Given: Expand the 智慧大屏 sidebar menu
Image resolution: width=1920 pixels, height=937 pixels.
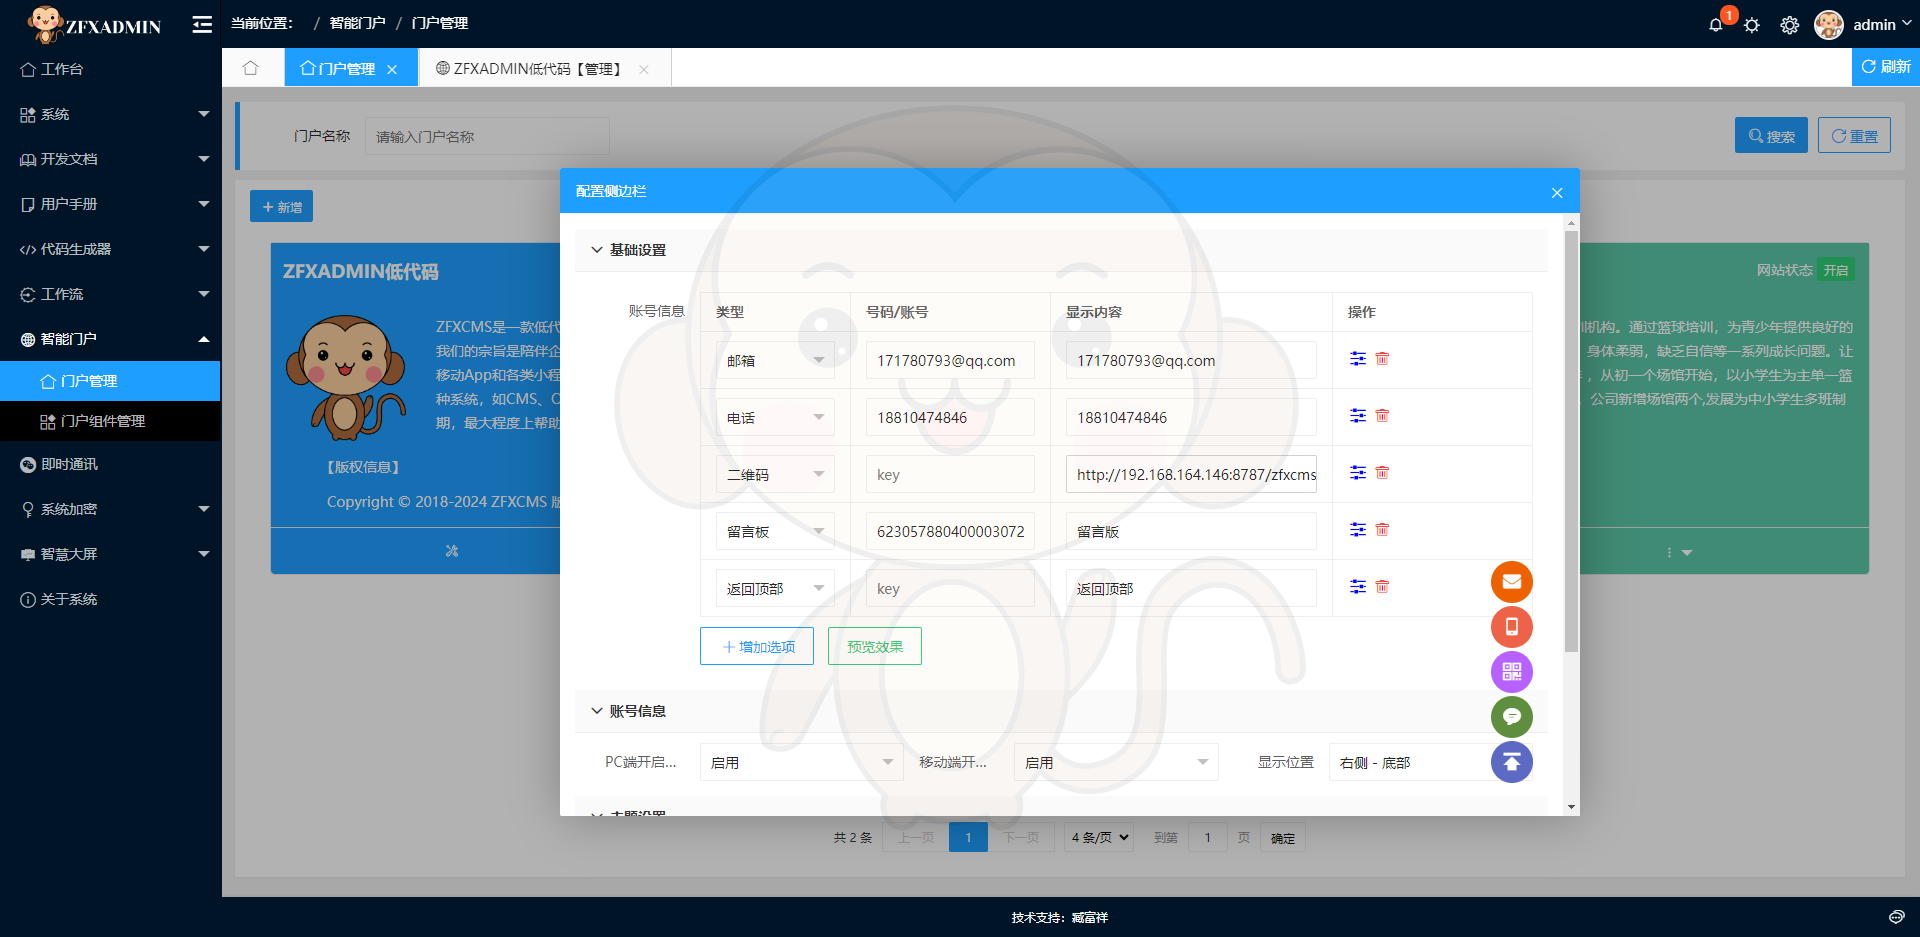Looking at the screenshot, I should pyautogui.click(x=110, y=554).
